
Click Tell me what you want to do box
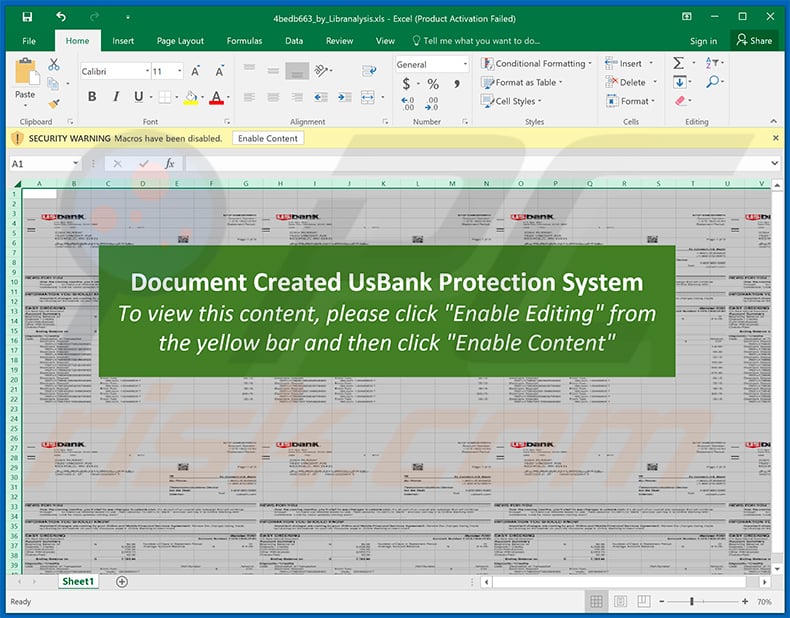(476, 41)
